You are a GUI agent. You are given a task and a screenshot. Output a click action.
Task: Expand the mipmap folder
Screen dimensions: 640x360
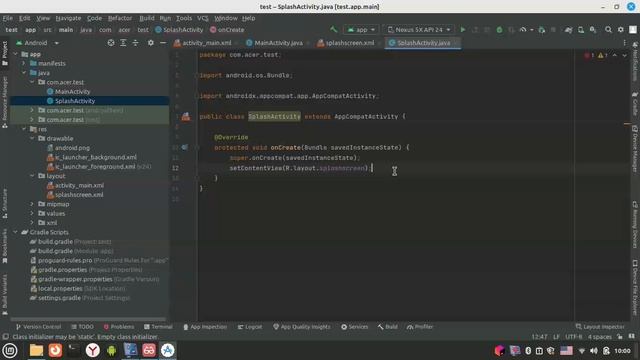point(32,204)
